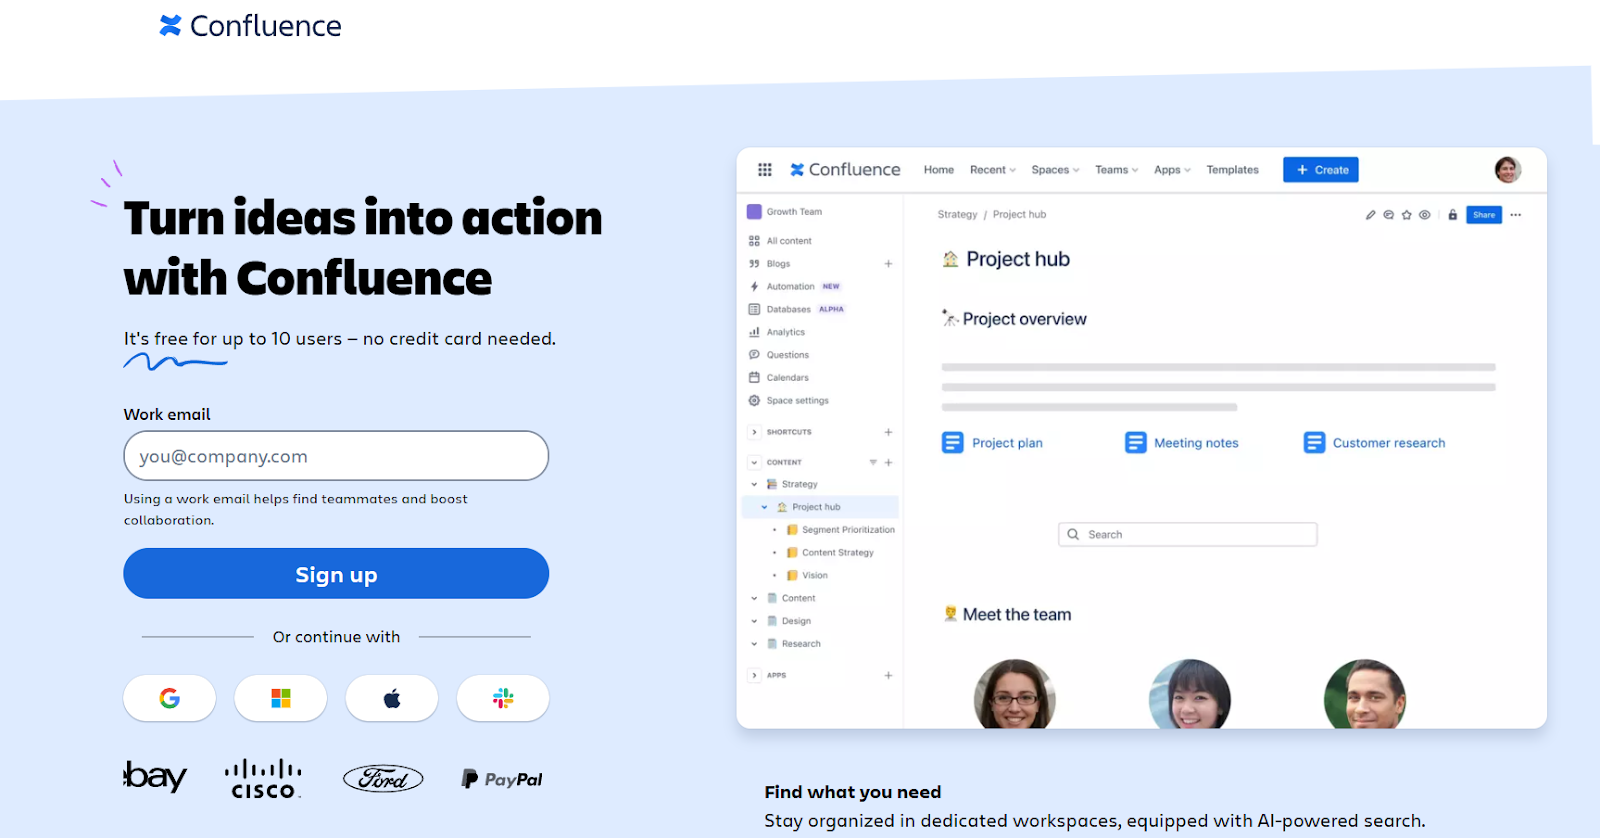The image size is (1600, 838).
Task: Expand the Design tree node
Action: (x=755, y=621)
